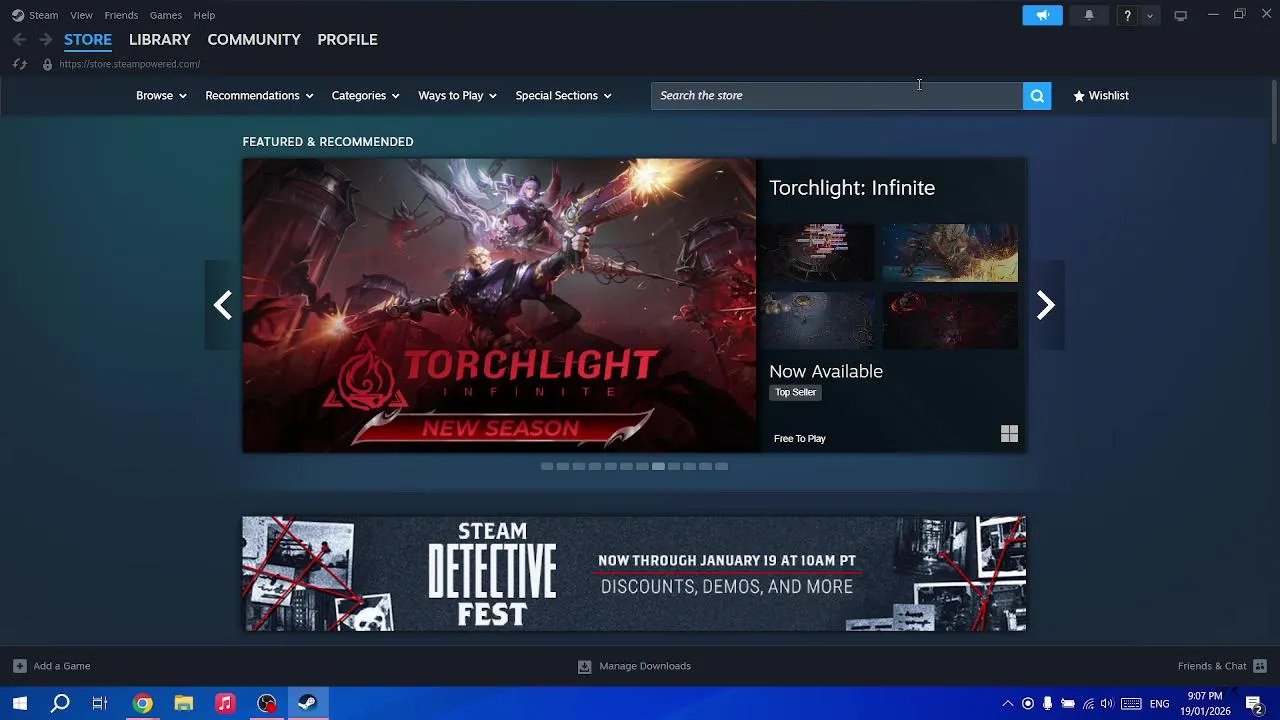Open the Torchlight Infinite main banner image
The width and height of the screenshot is (1280, 720).
(500, 305)
